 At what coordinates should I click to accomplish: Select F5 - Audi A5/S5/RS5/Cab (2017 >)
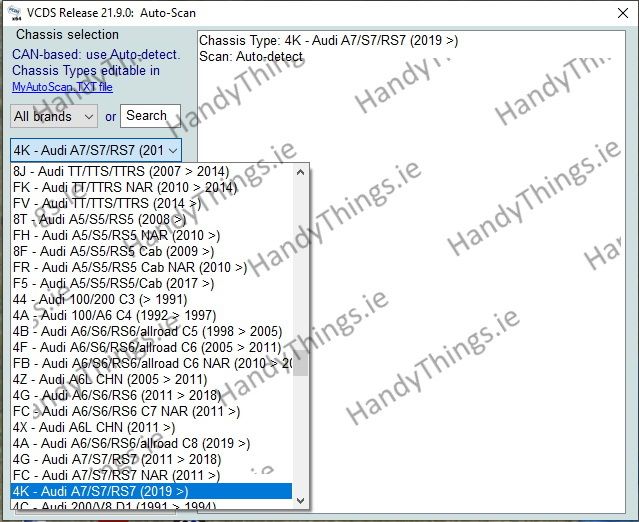click(152, 283)
